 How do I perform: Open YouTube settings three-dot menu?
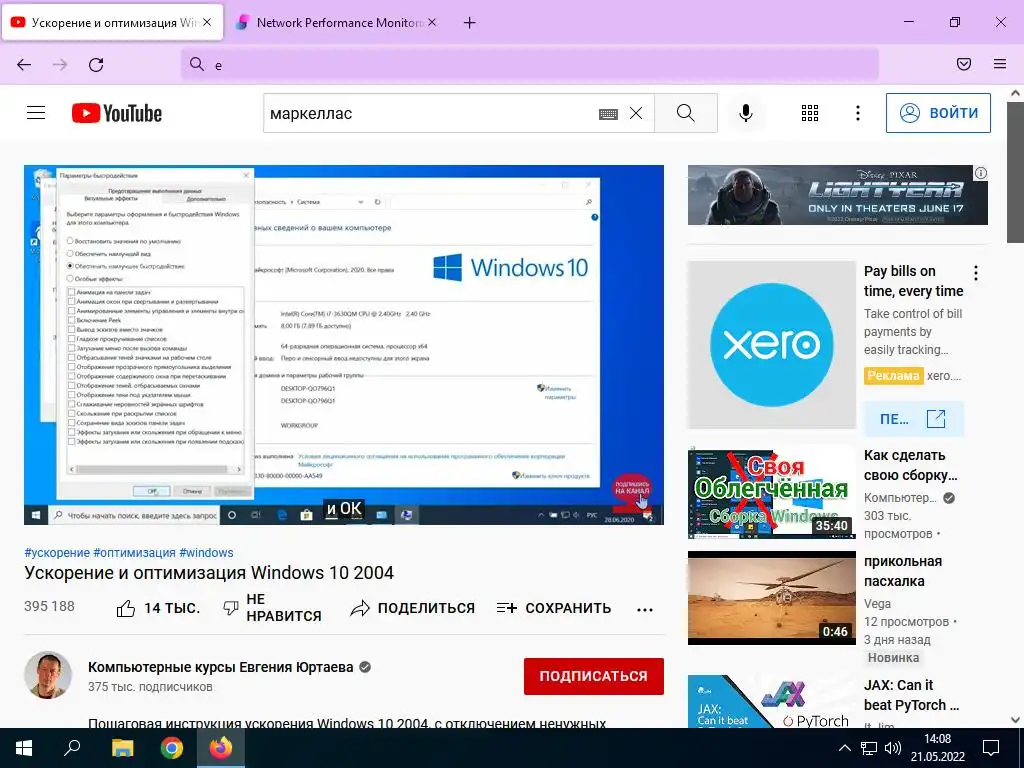(x=857, y=113)
